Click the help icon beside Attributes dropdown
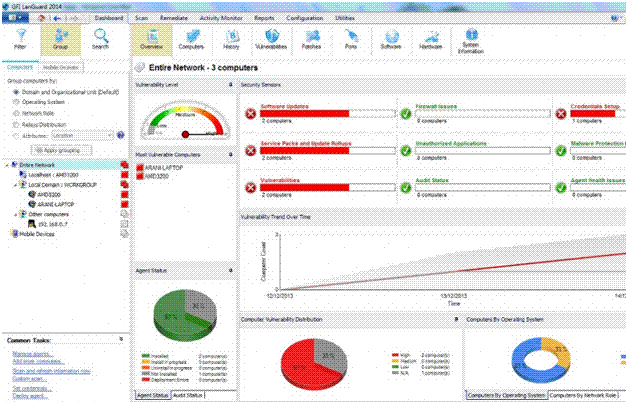Screen dimensions: 628x404 tap(121, 135)
